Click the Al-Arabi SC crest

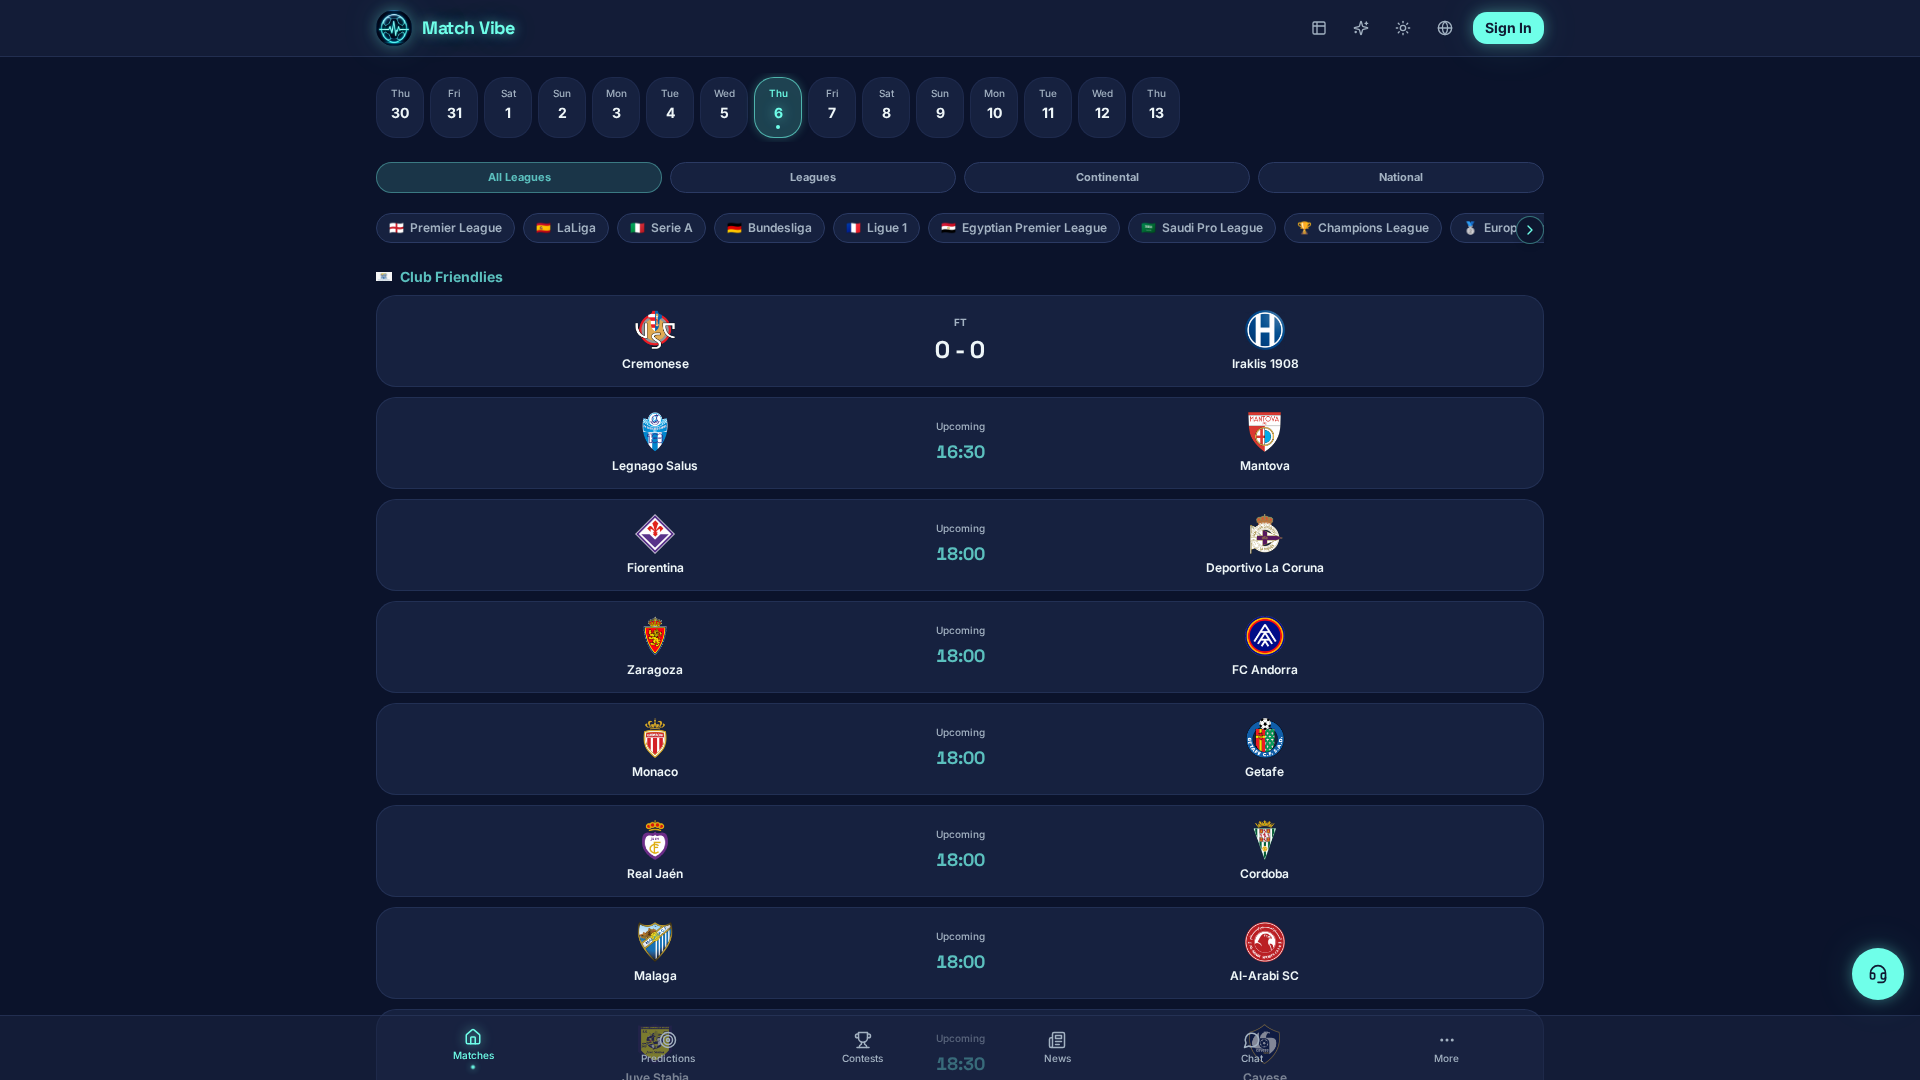click(1265, 942)
